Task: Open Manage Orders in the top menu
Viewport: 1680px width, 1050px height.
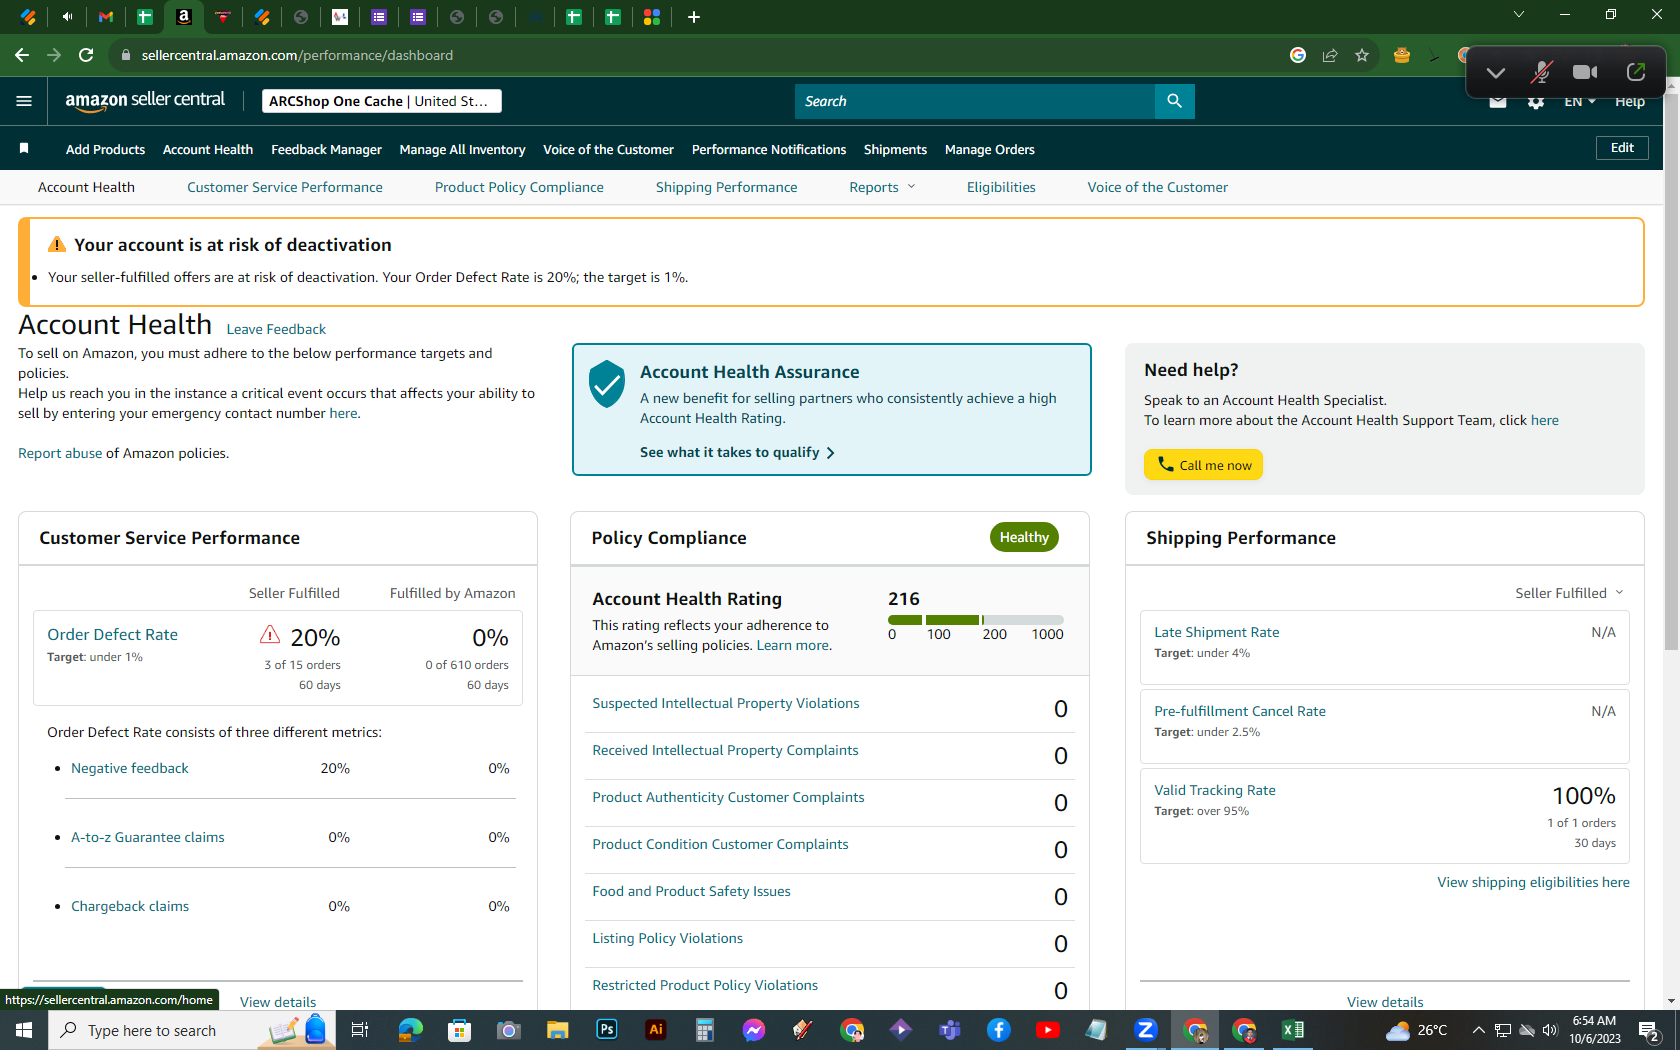Action: 990,149
